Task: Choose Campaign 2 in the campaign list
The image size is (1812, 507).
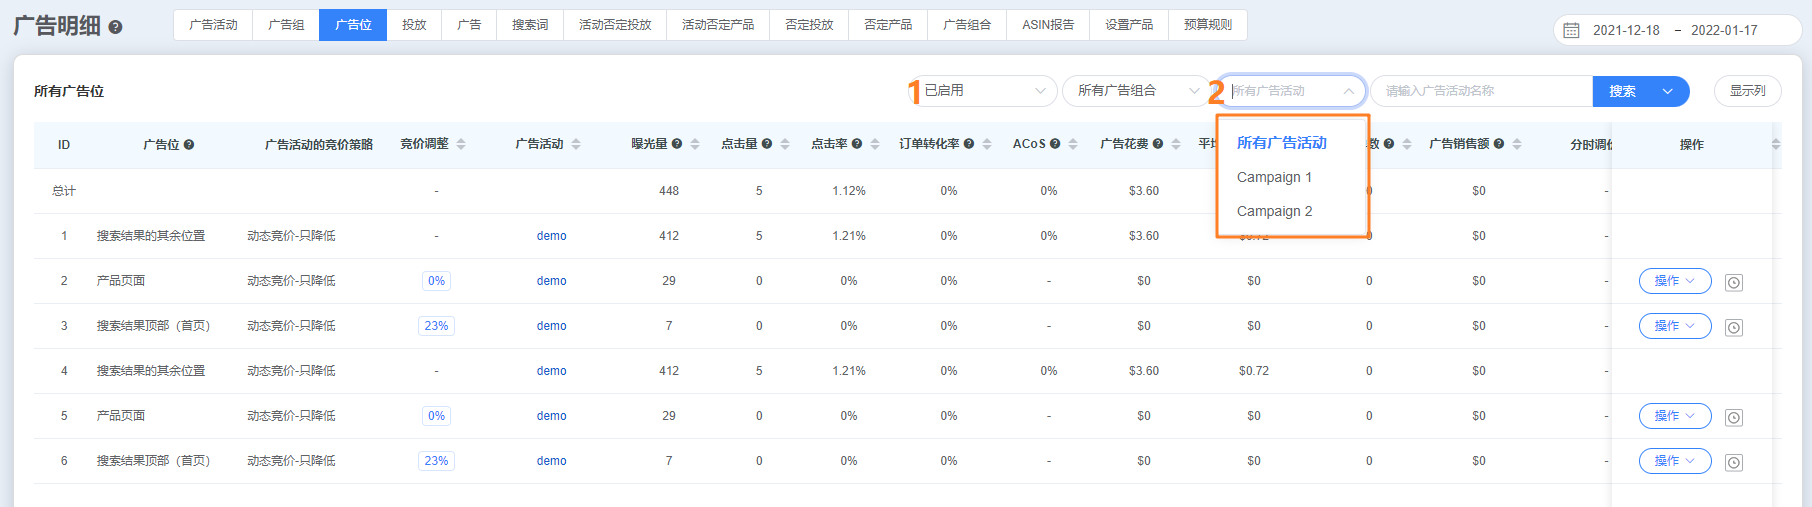Action: click(1274, 211)
